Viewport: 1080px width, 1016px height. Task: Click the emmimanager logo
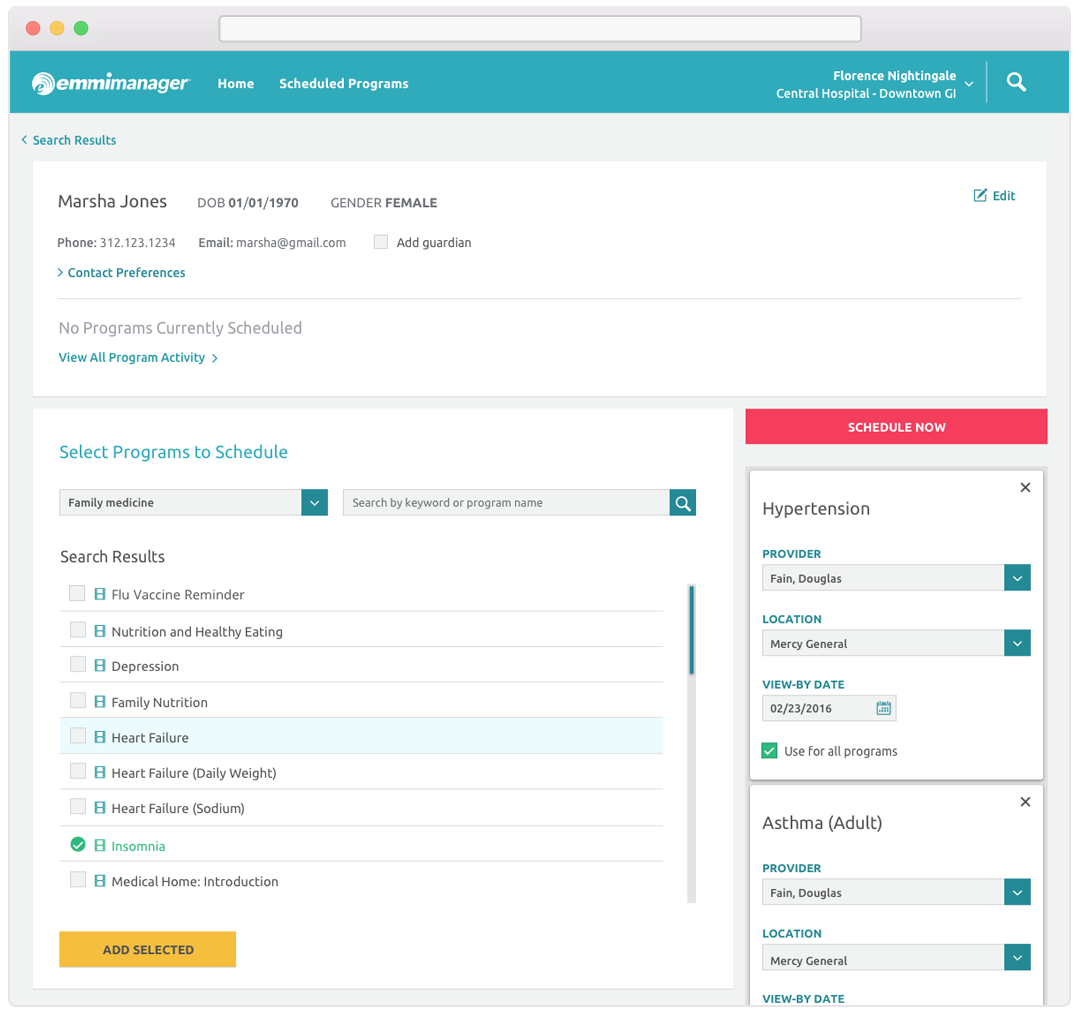[x=110, y=84]
